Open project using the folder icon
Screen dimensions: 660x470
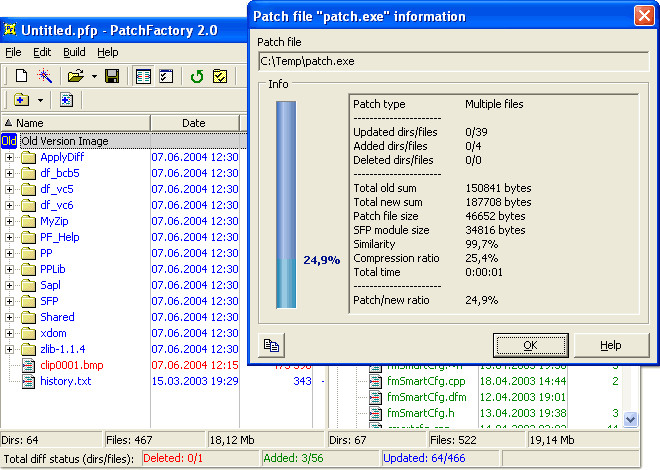click(76, 76)
